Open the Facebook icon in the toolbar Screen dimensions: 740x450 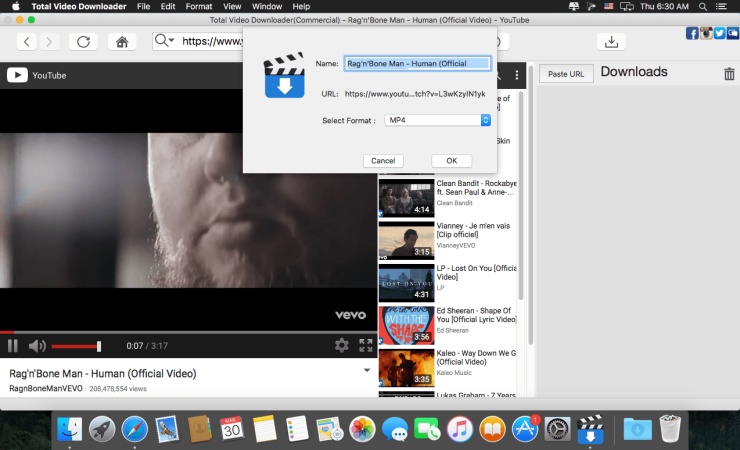[x=692, y=33]
